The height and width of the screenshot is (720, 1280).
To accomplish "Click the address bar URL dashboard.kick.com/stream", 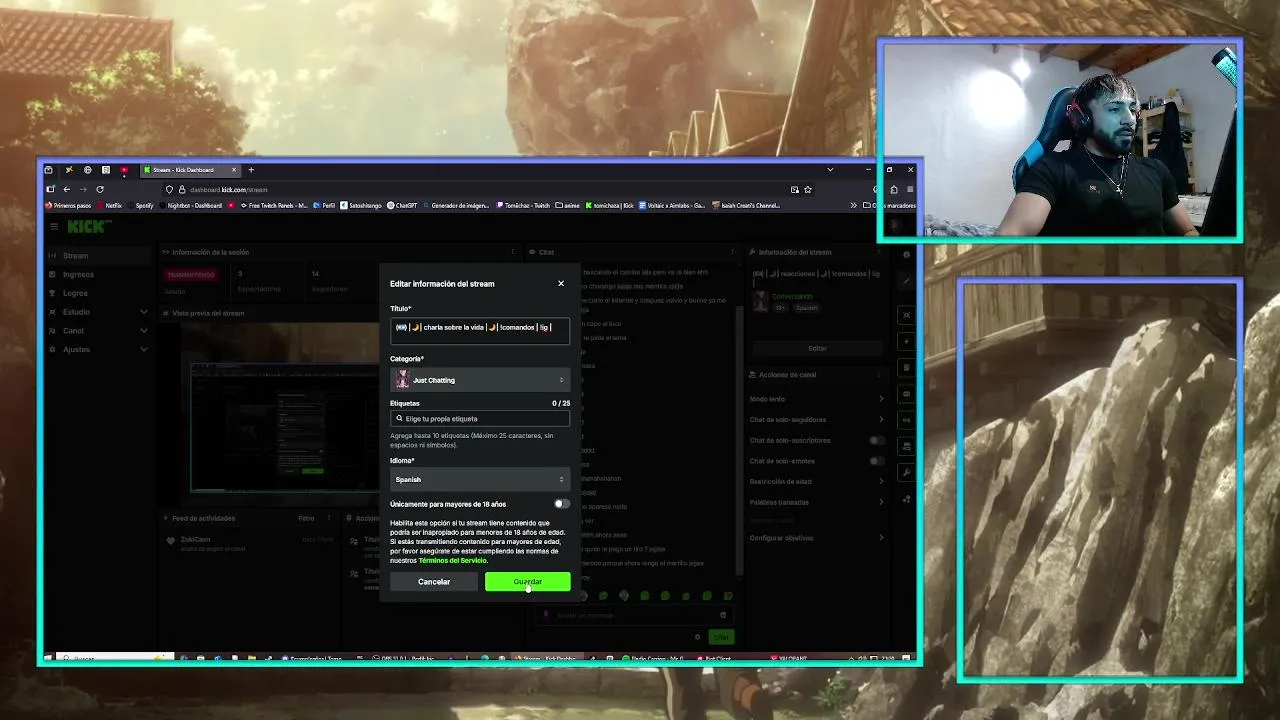I will tap(229, 190).
